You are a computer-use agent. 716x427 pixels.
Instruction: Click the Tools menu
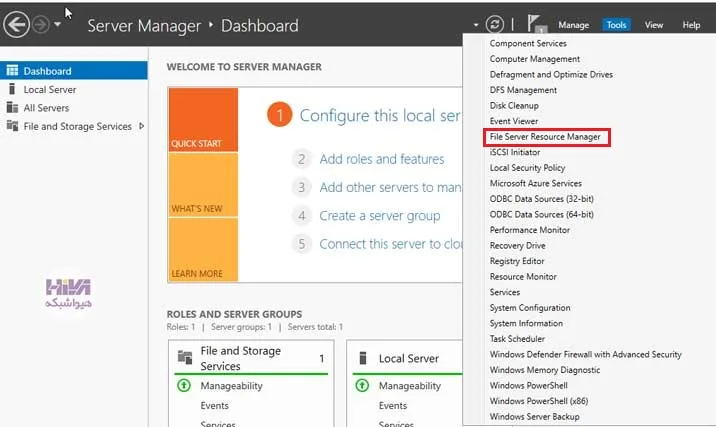coord(616,25)
